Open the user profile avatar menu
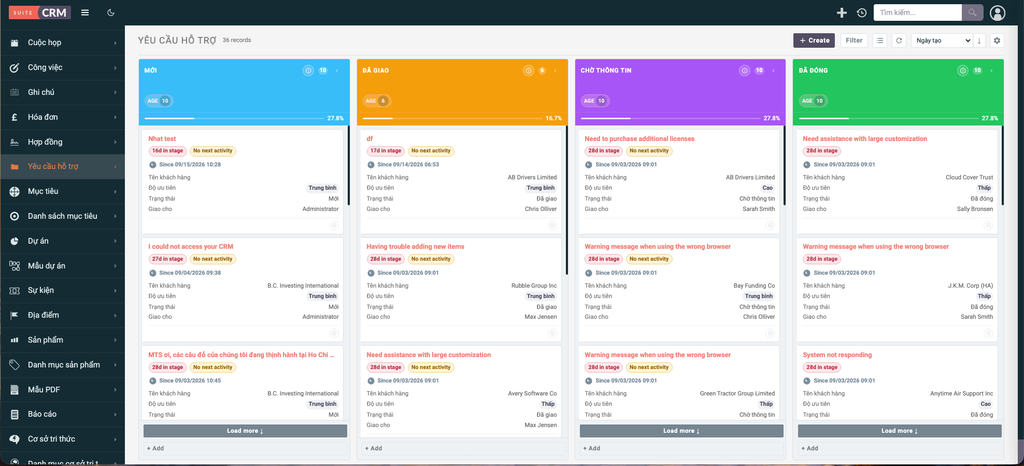Image resolution: width=1024 pixels, height=466 pixels. pos(997,12)
